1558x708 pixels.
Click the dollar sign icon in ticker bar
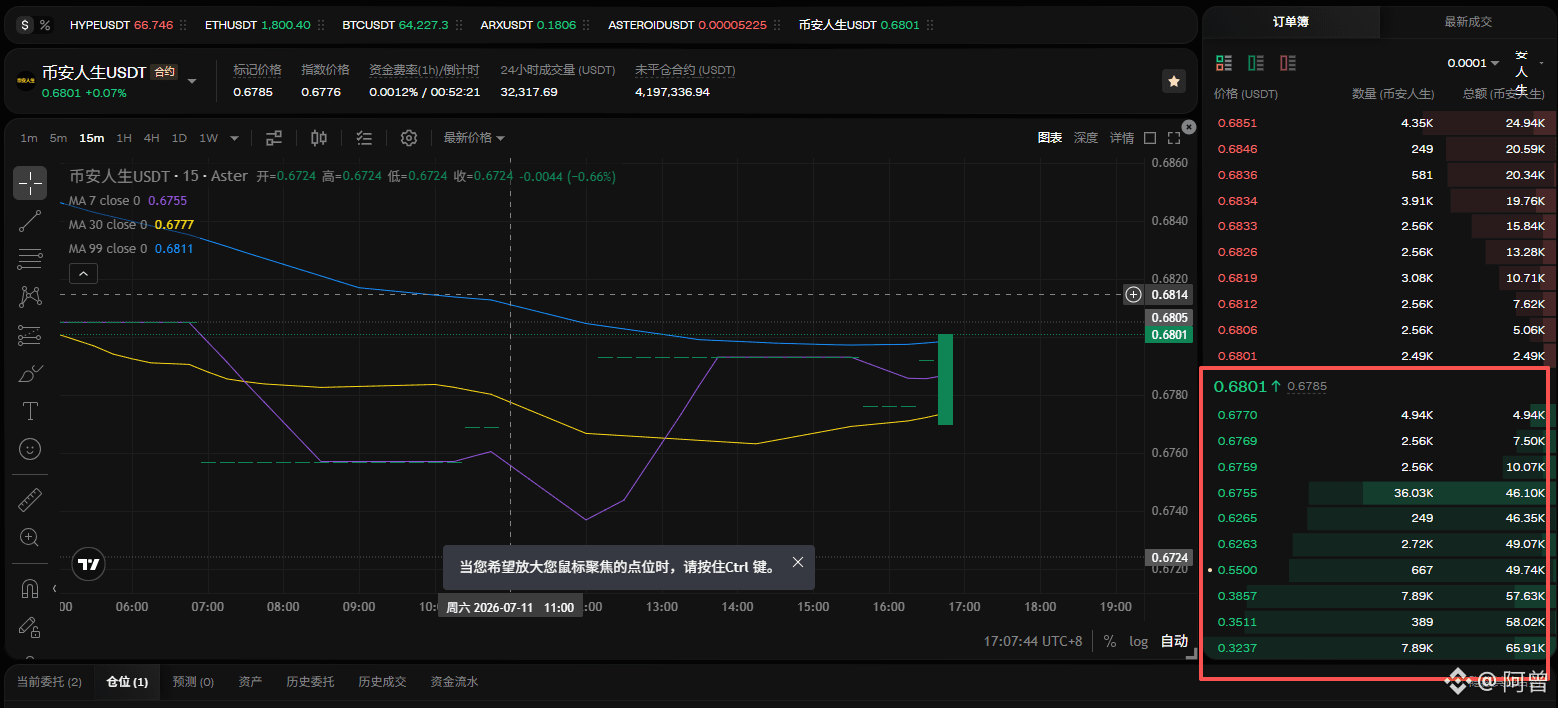pyautogui.click(x=25, y=24)
